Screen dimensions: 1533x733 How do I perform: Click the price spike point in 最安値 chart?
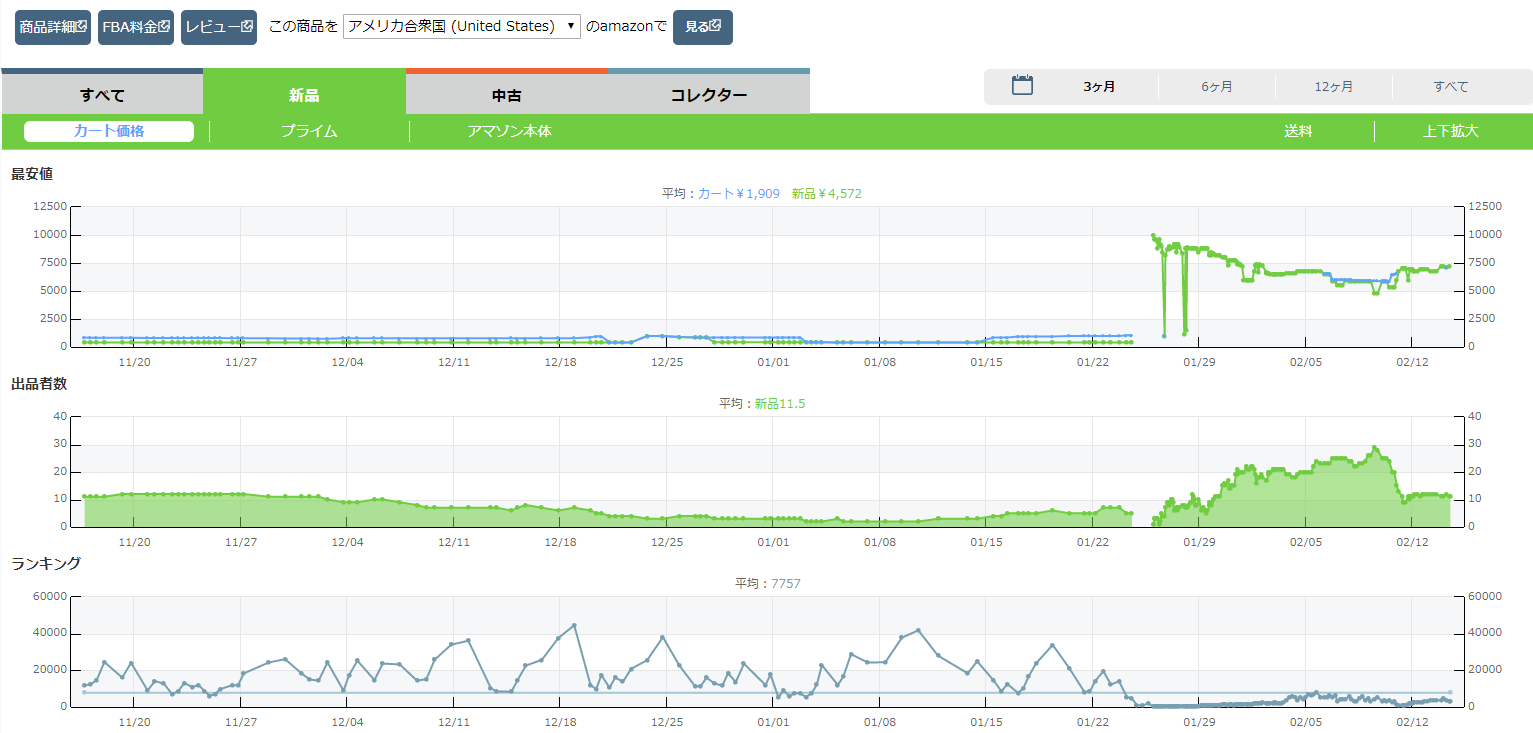1153,236
